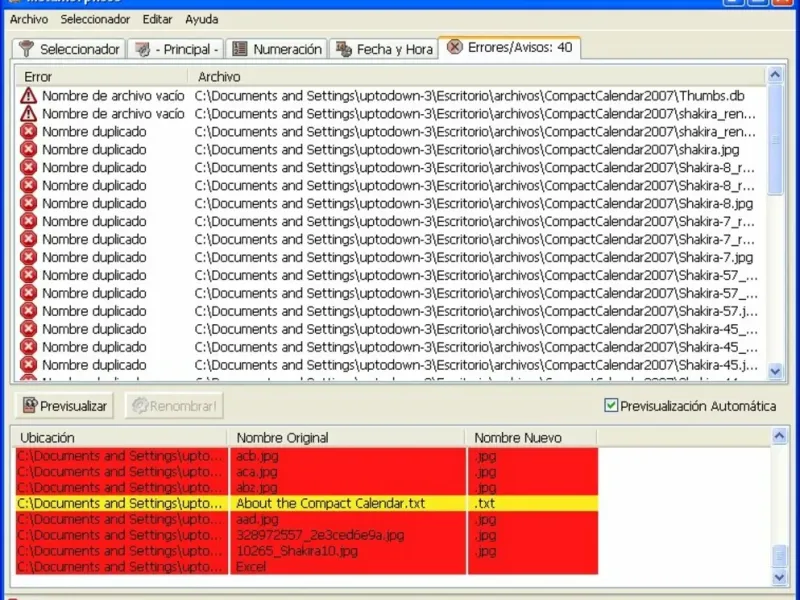Screen dimensions: 800x600
Task: Click preview list scrollbar down arrow
Action: 779,578
